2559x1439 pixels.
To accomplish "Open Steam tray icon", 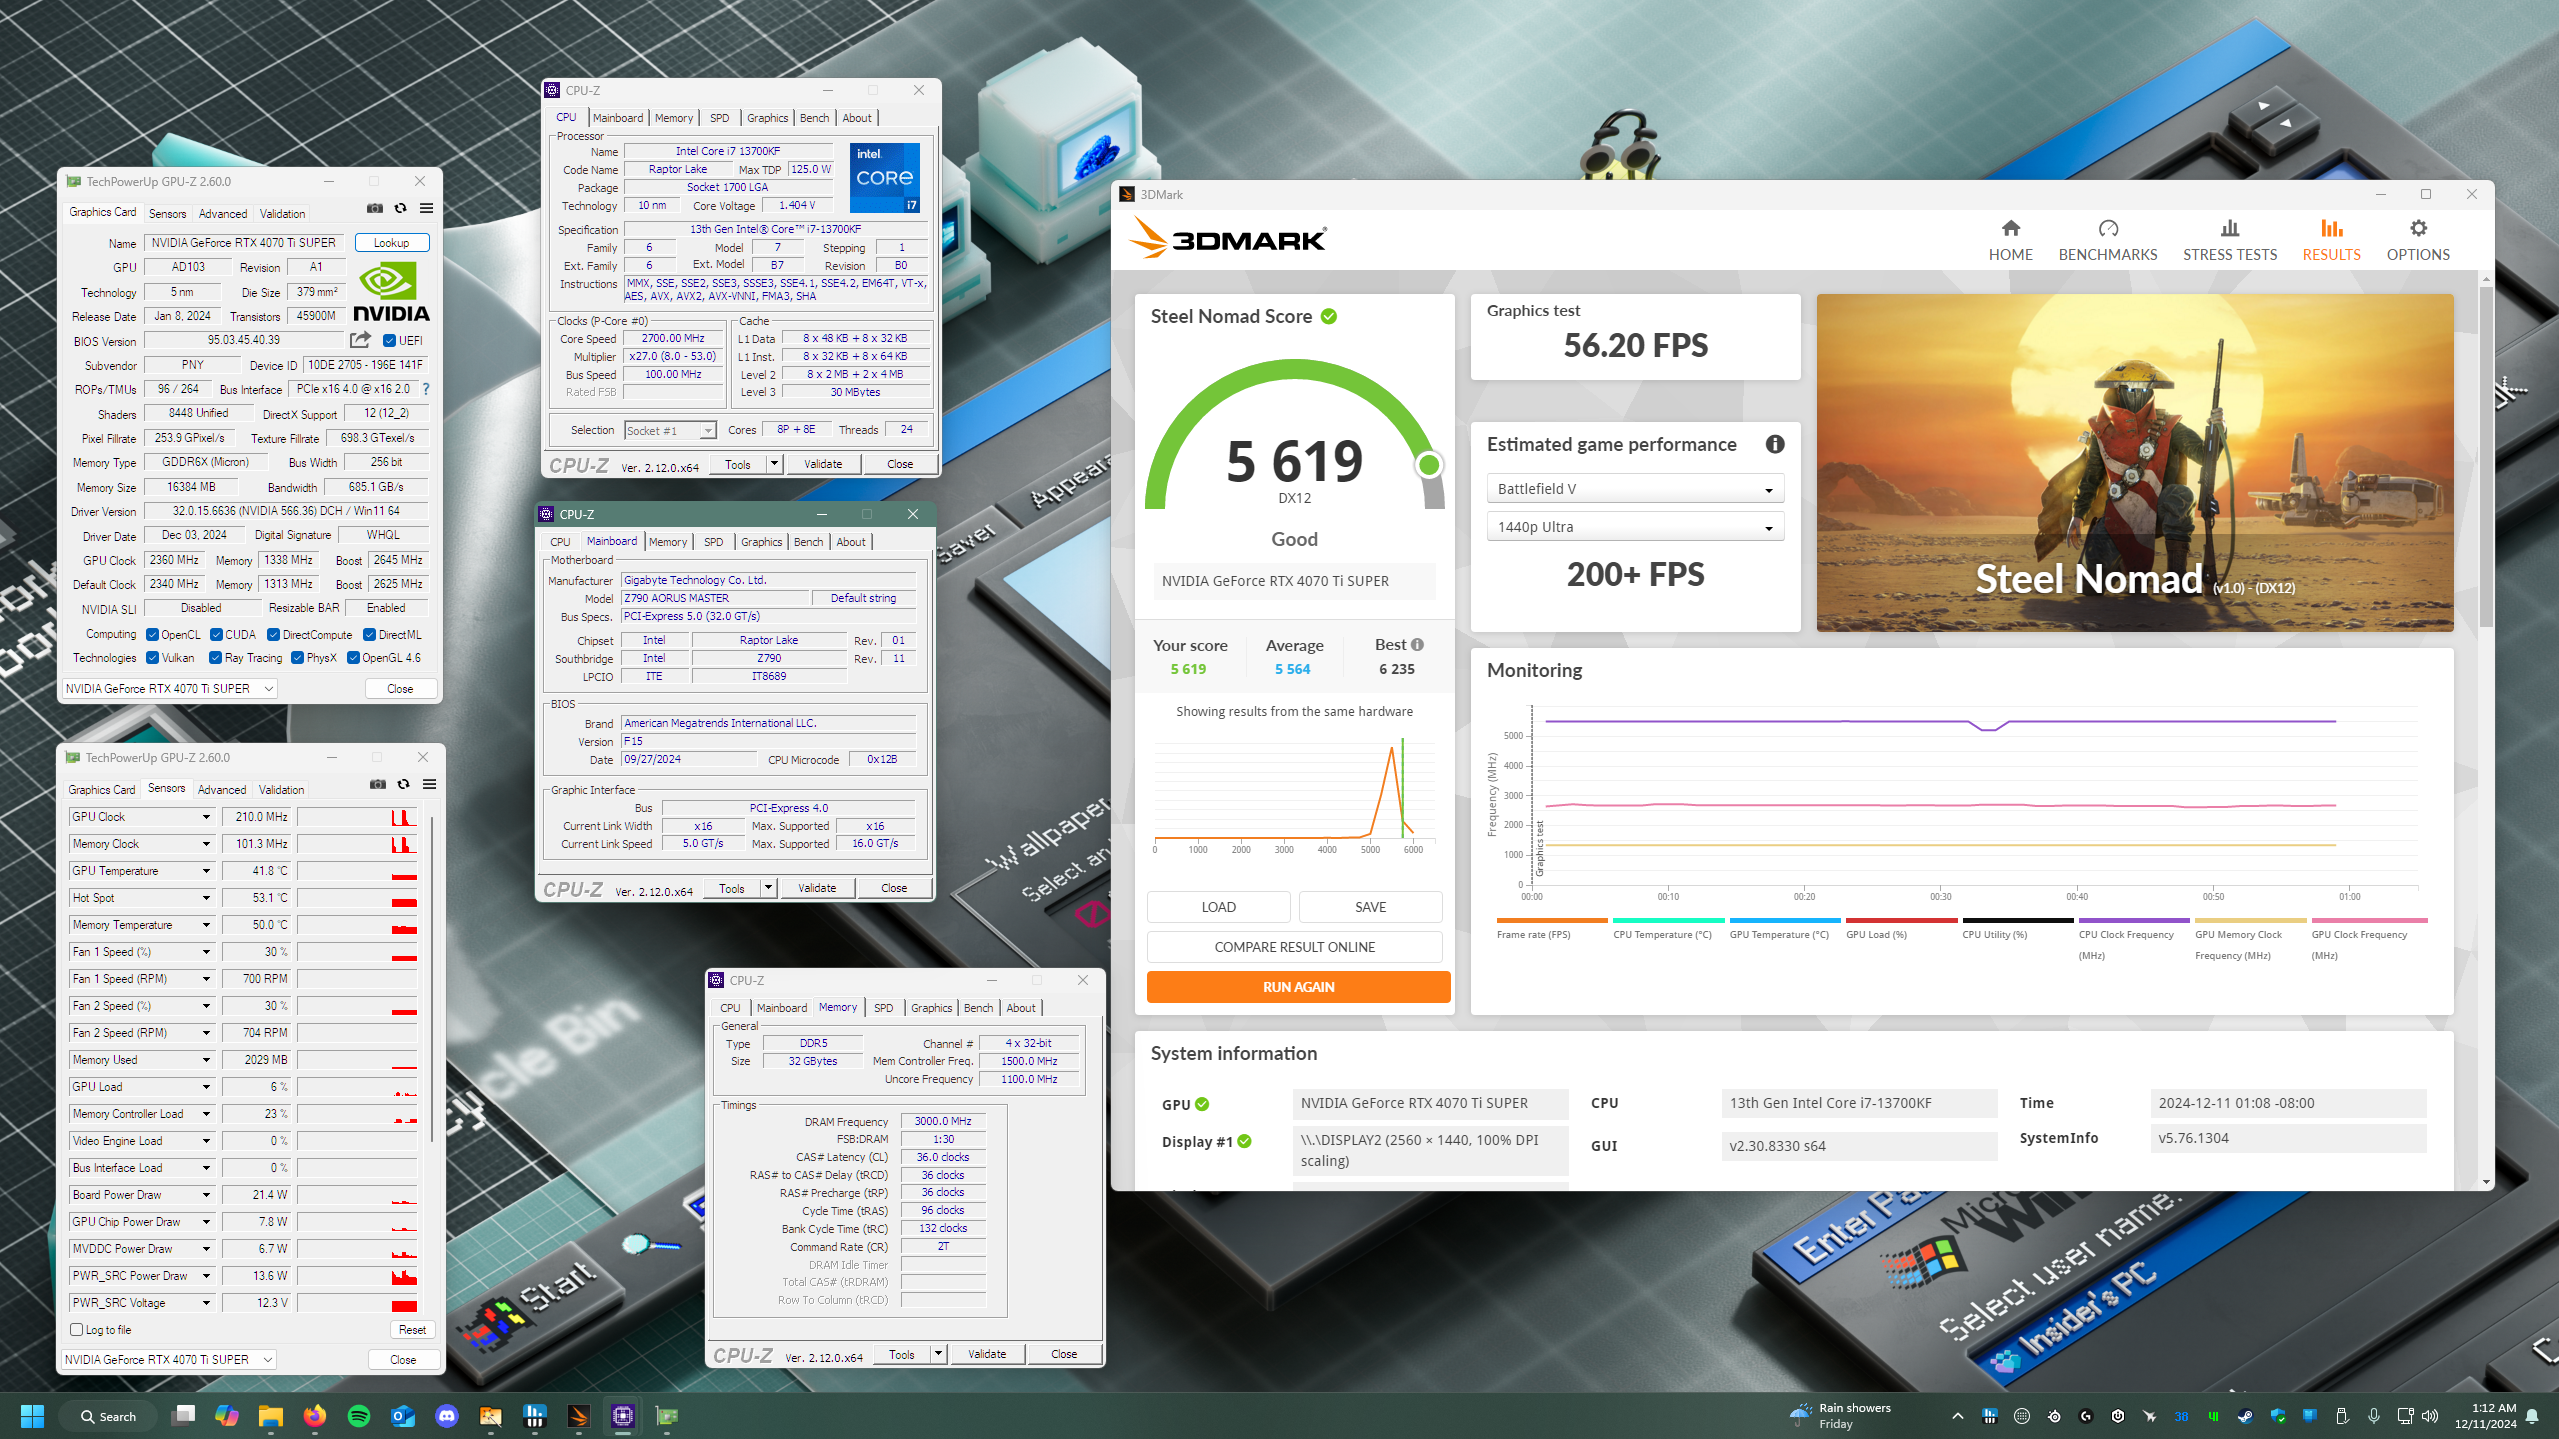I will click(x=2245, y=1416).
